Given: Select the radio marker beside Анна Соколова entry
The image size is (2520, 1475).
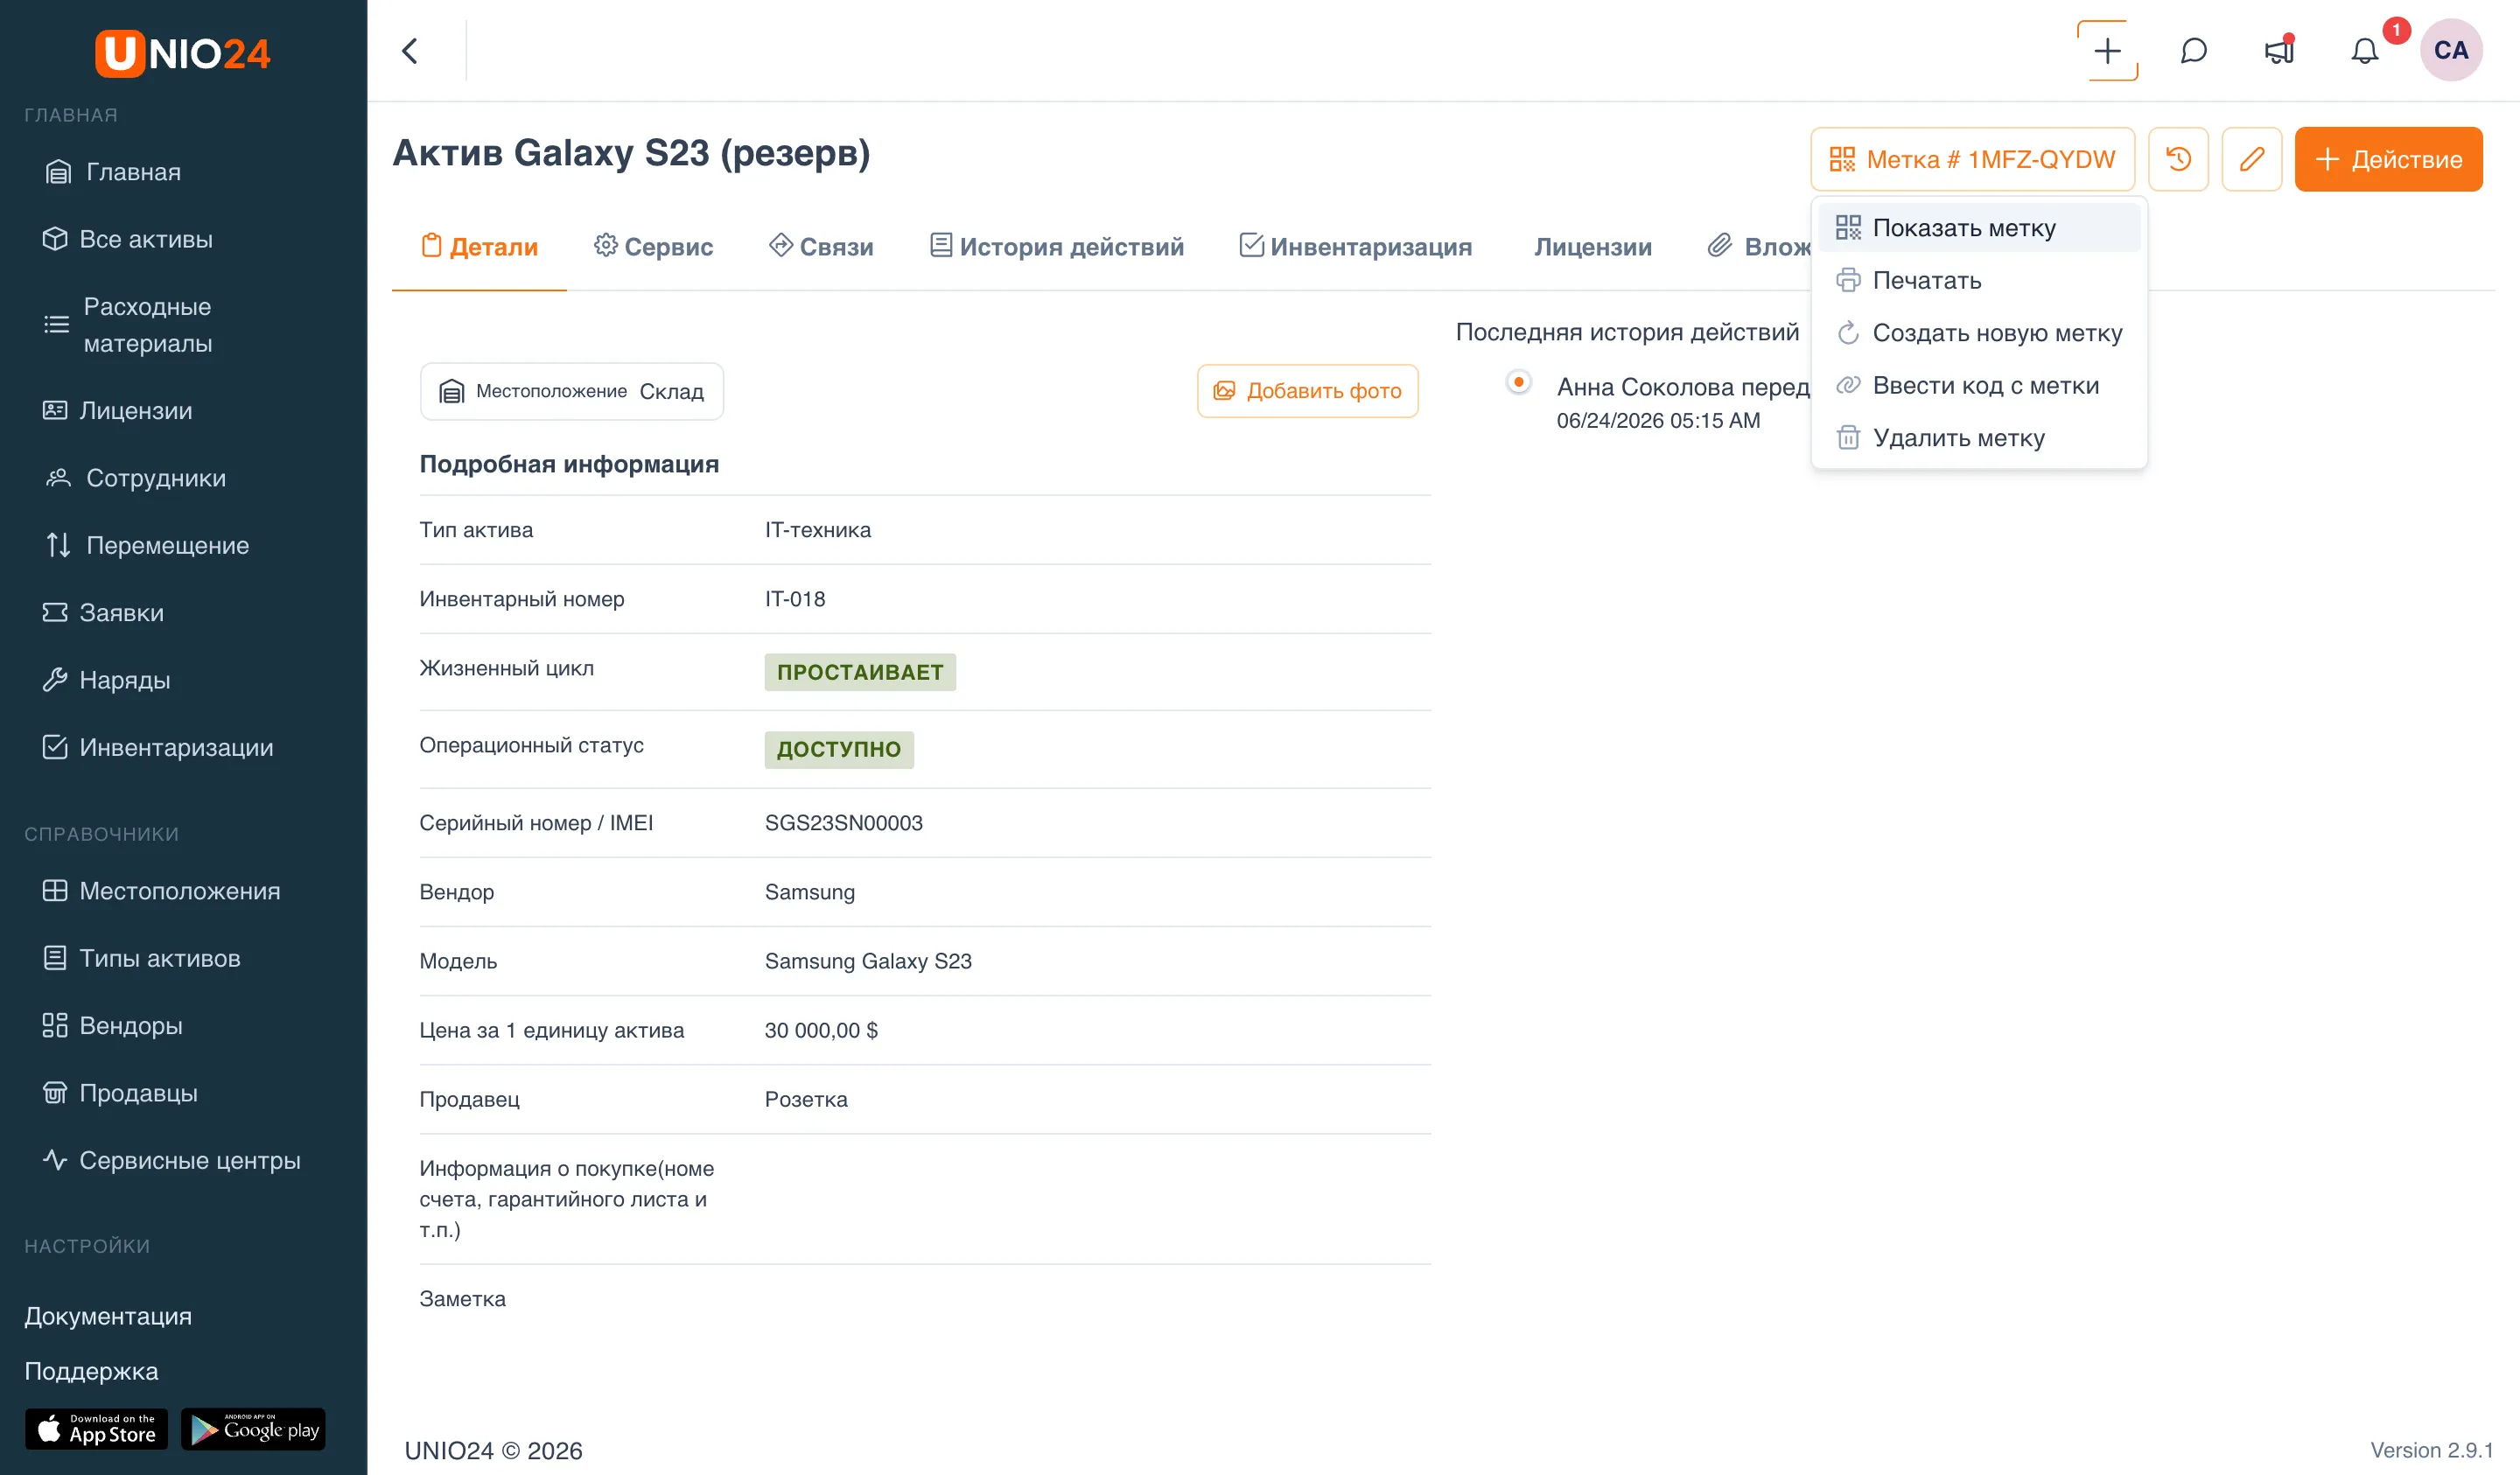Looking at the screenshot, I should click(1518, 382).
